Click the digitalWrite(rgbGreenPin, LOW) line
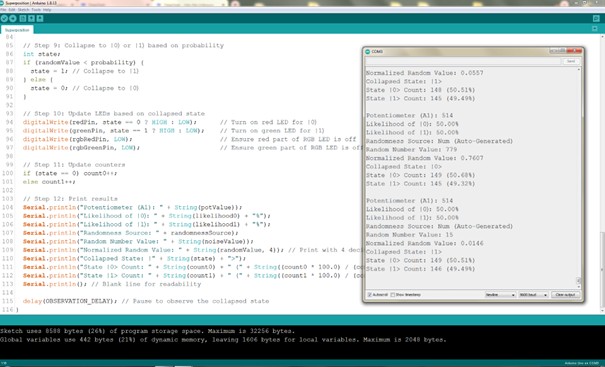Screen dimensions: 605x367 click(81, 148)
